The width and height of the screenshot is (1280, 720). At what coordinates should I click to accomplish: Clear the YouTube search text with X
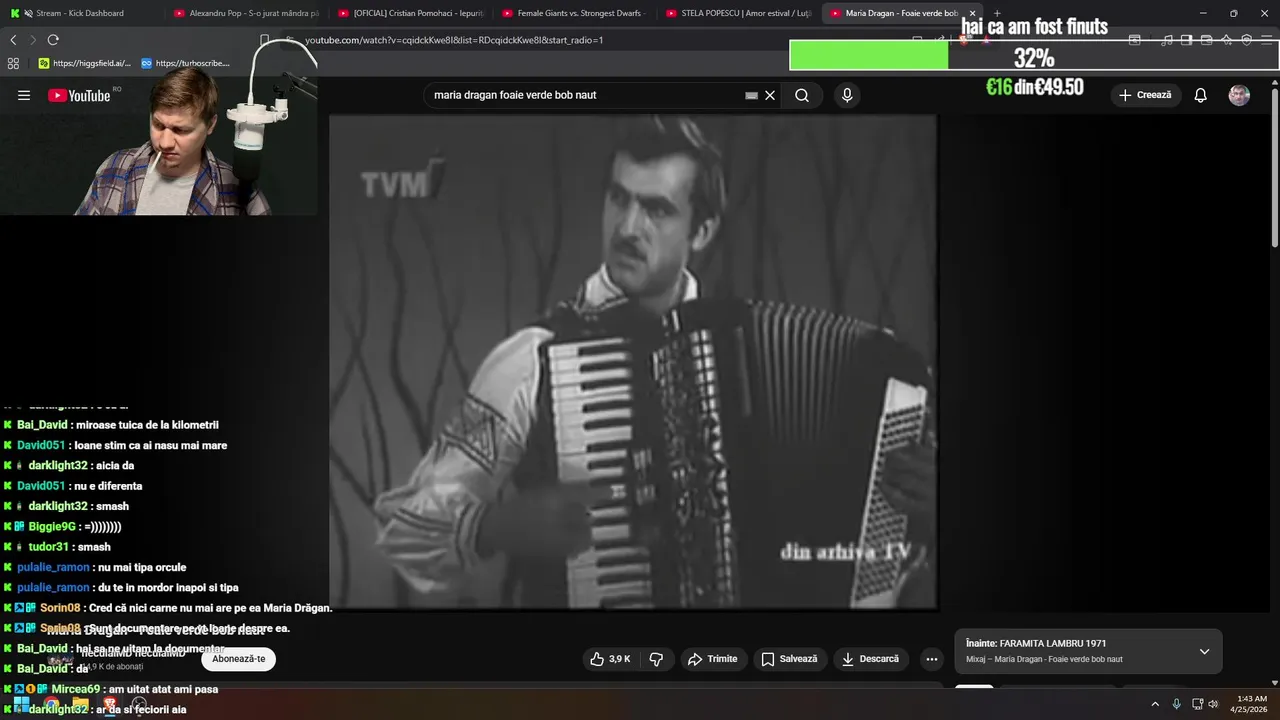click(770, 95)
